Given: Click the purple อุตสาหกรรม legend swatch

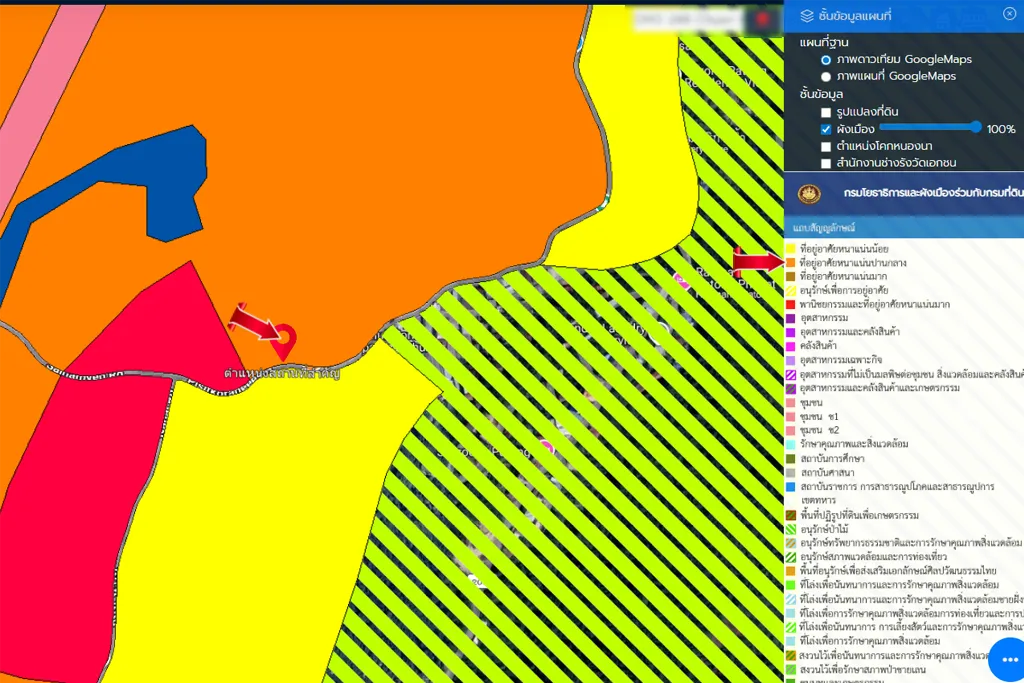Looking at the screenshot, I should click(790, 317).
